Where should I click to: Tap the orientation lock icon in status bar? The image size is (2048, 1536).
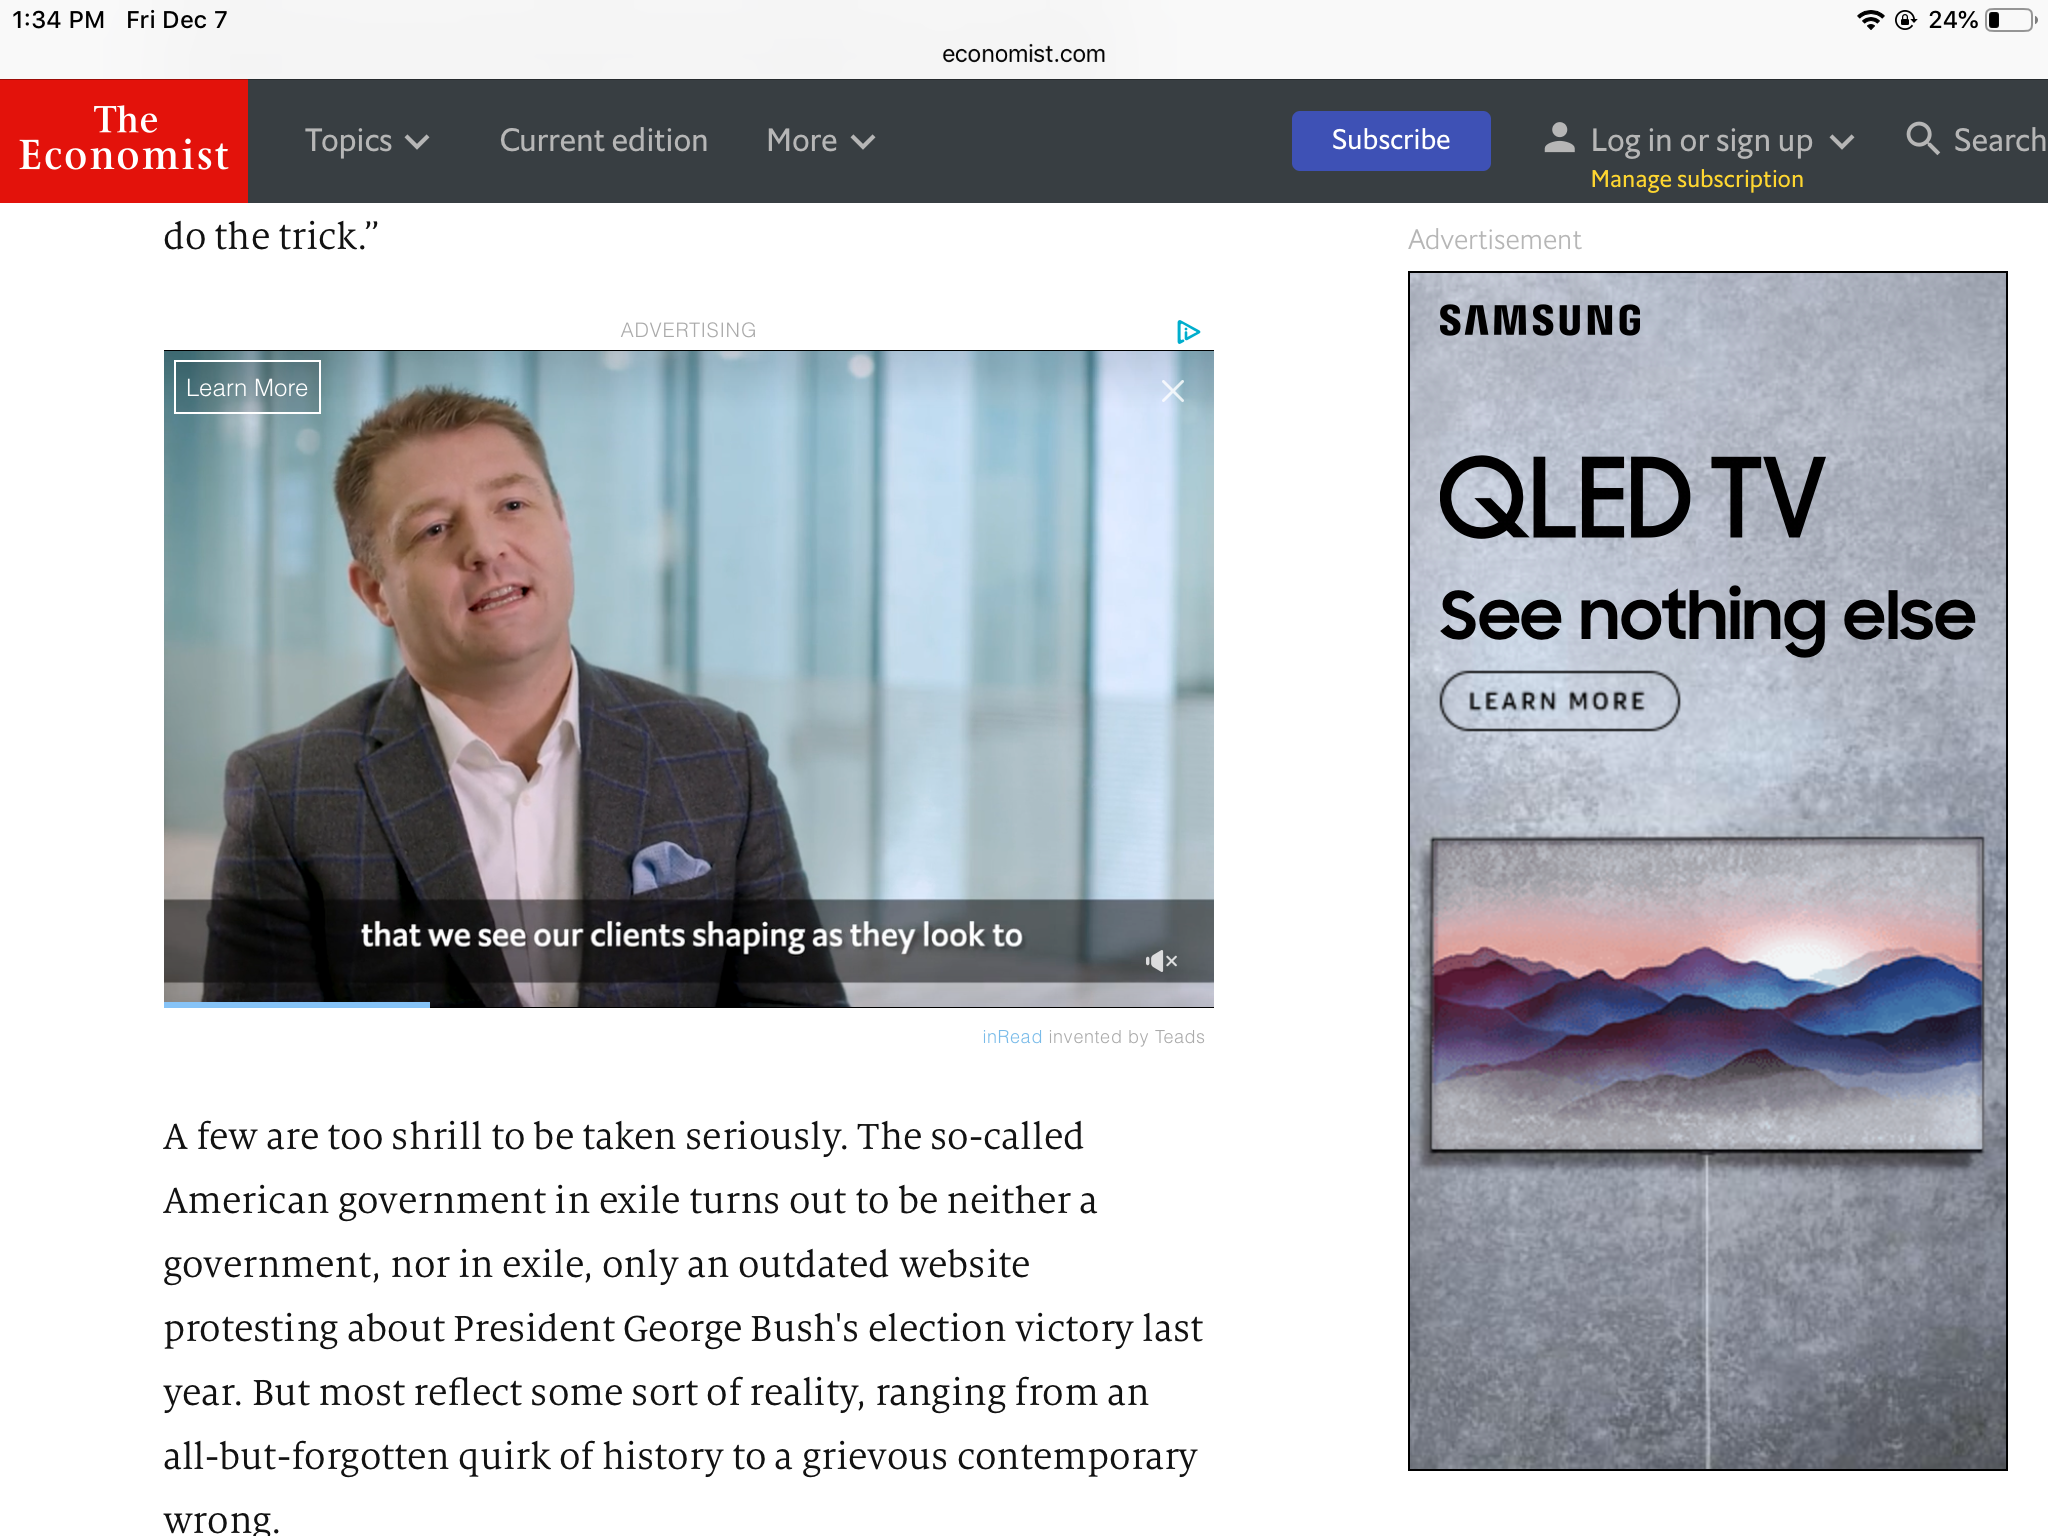[x=1906, y=20]
